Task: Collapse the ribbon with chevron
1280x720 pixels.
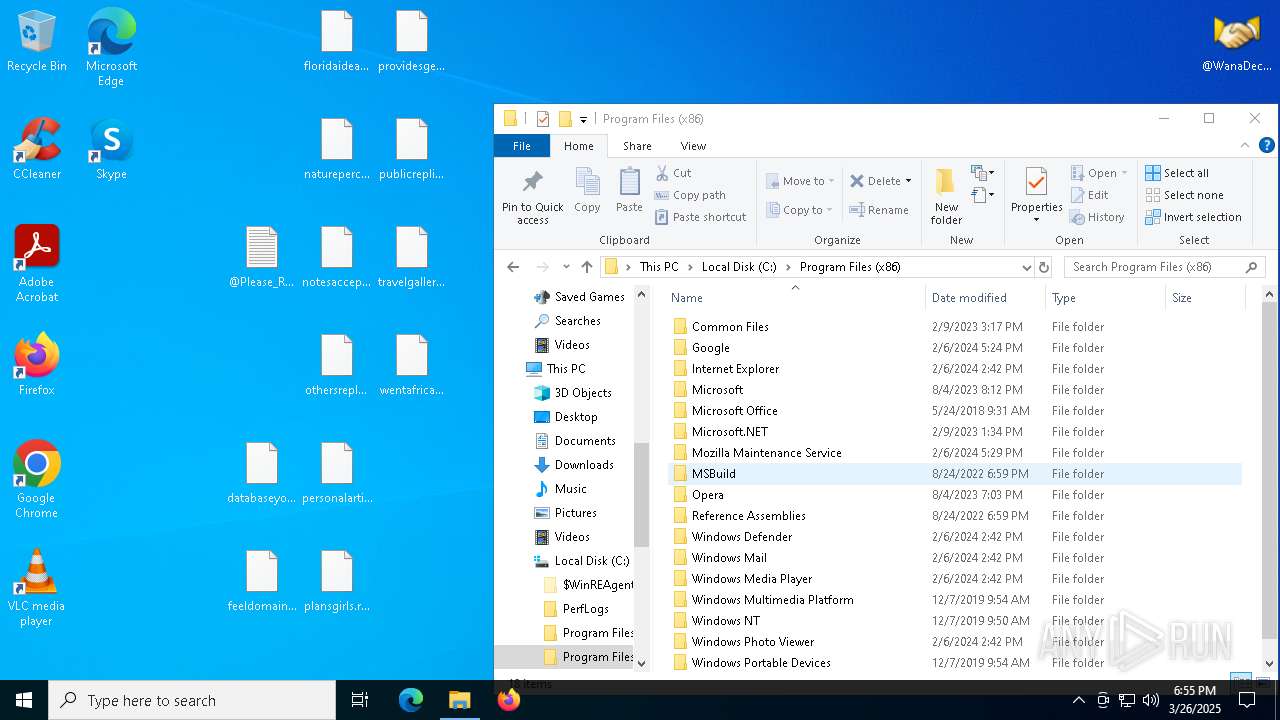Action: (x=1247, y=146)
